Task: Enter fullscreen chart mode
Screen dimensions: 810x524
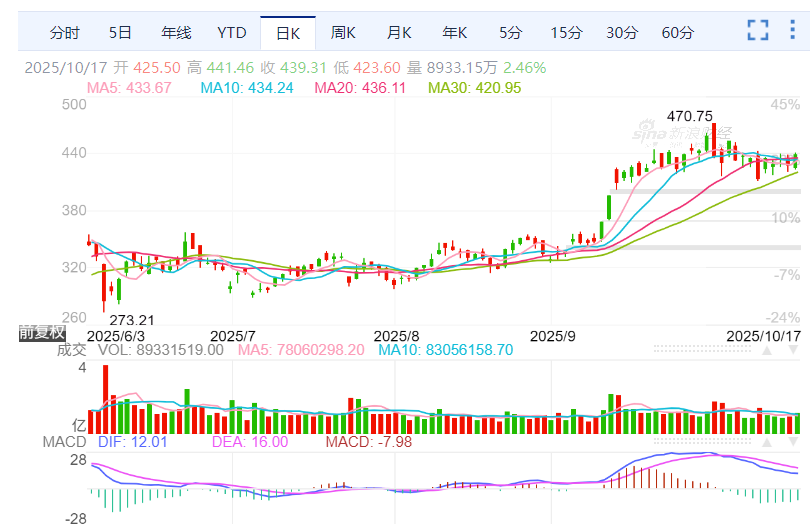Action: point(758,30)
